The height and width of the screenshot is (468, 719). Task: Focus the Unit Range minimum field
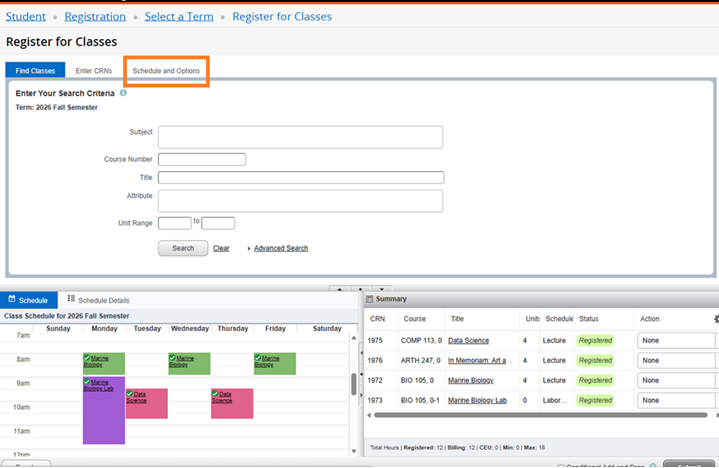click(x=175, y=223)
